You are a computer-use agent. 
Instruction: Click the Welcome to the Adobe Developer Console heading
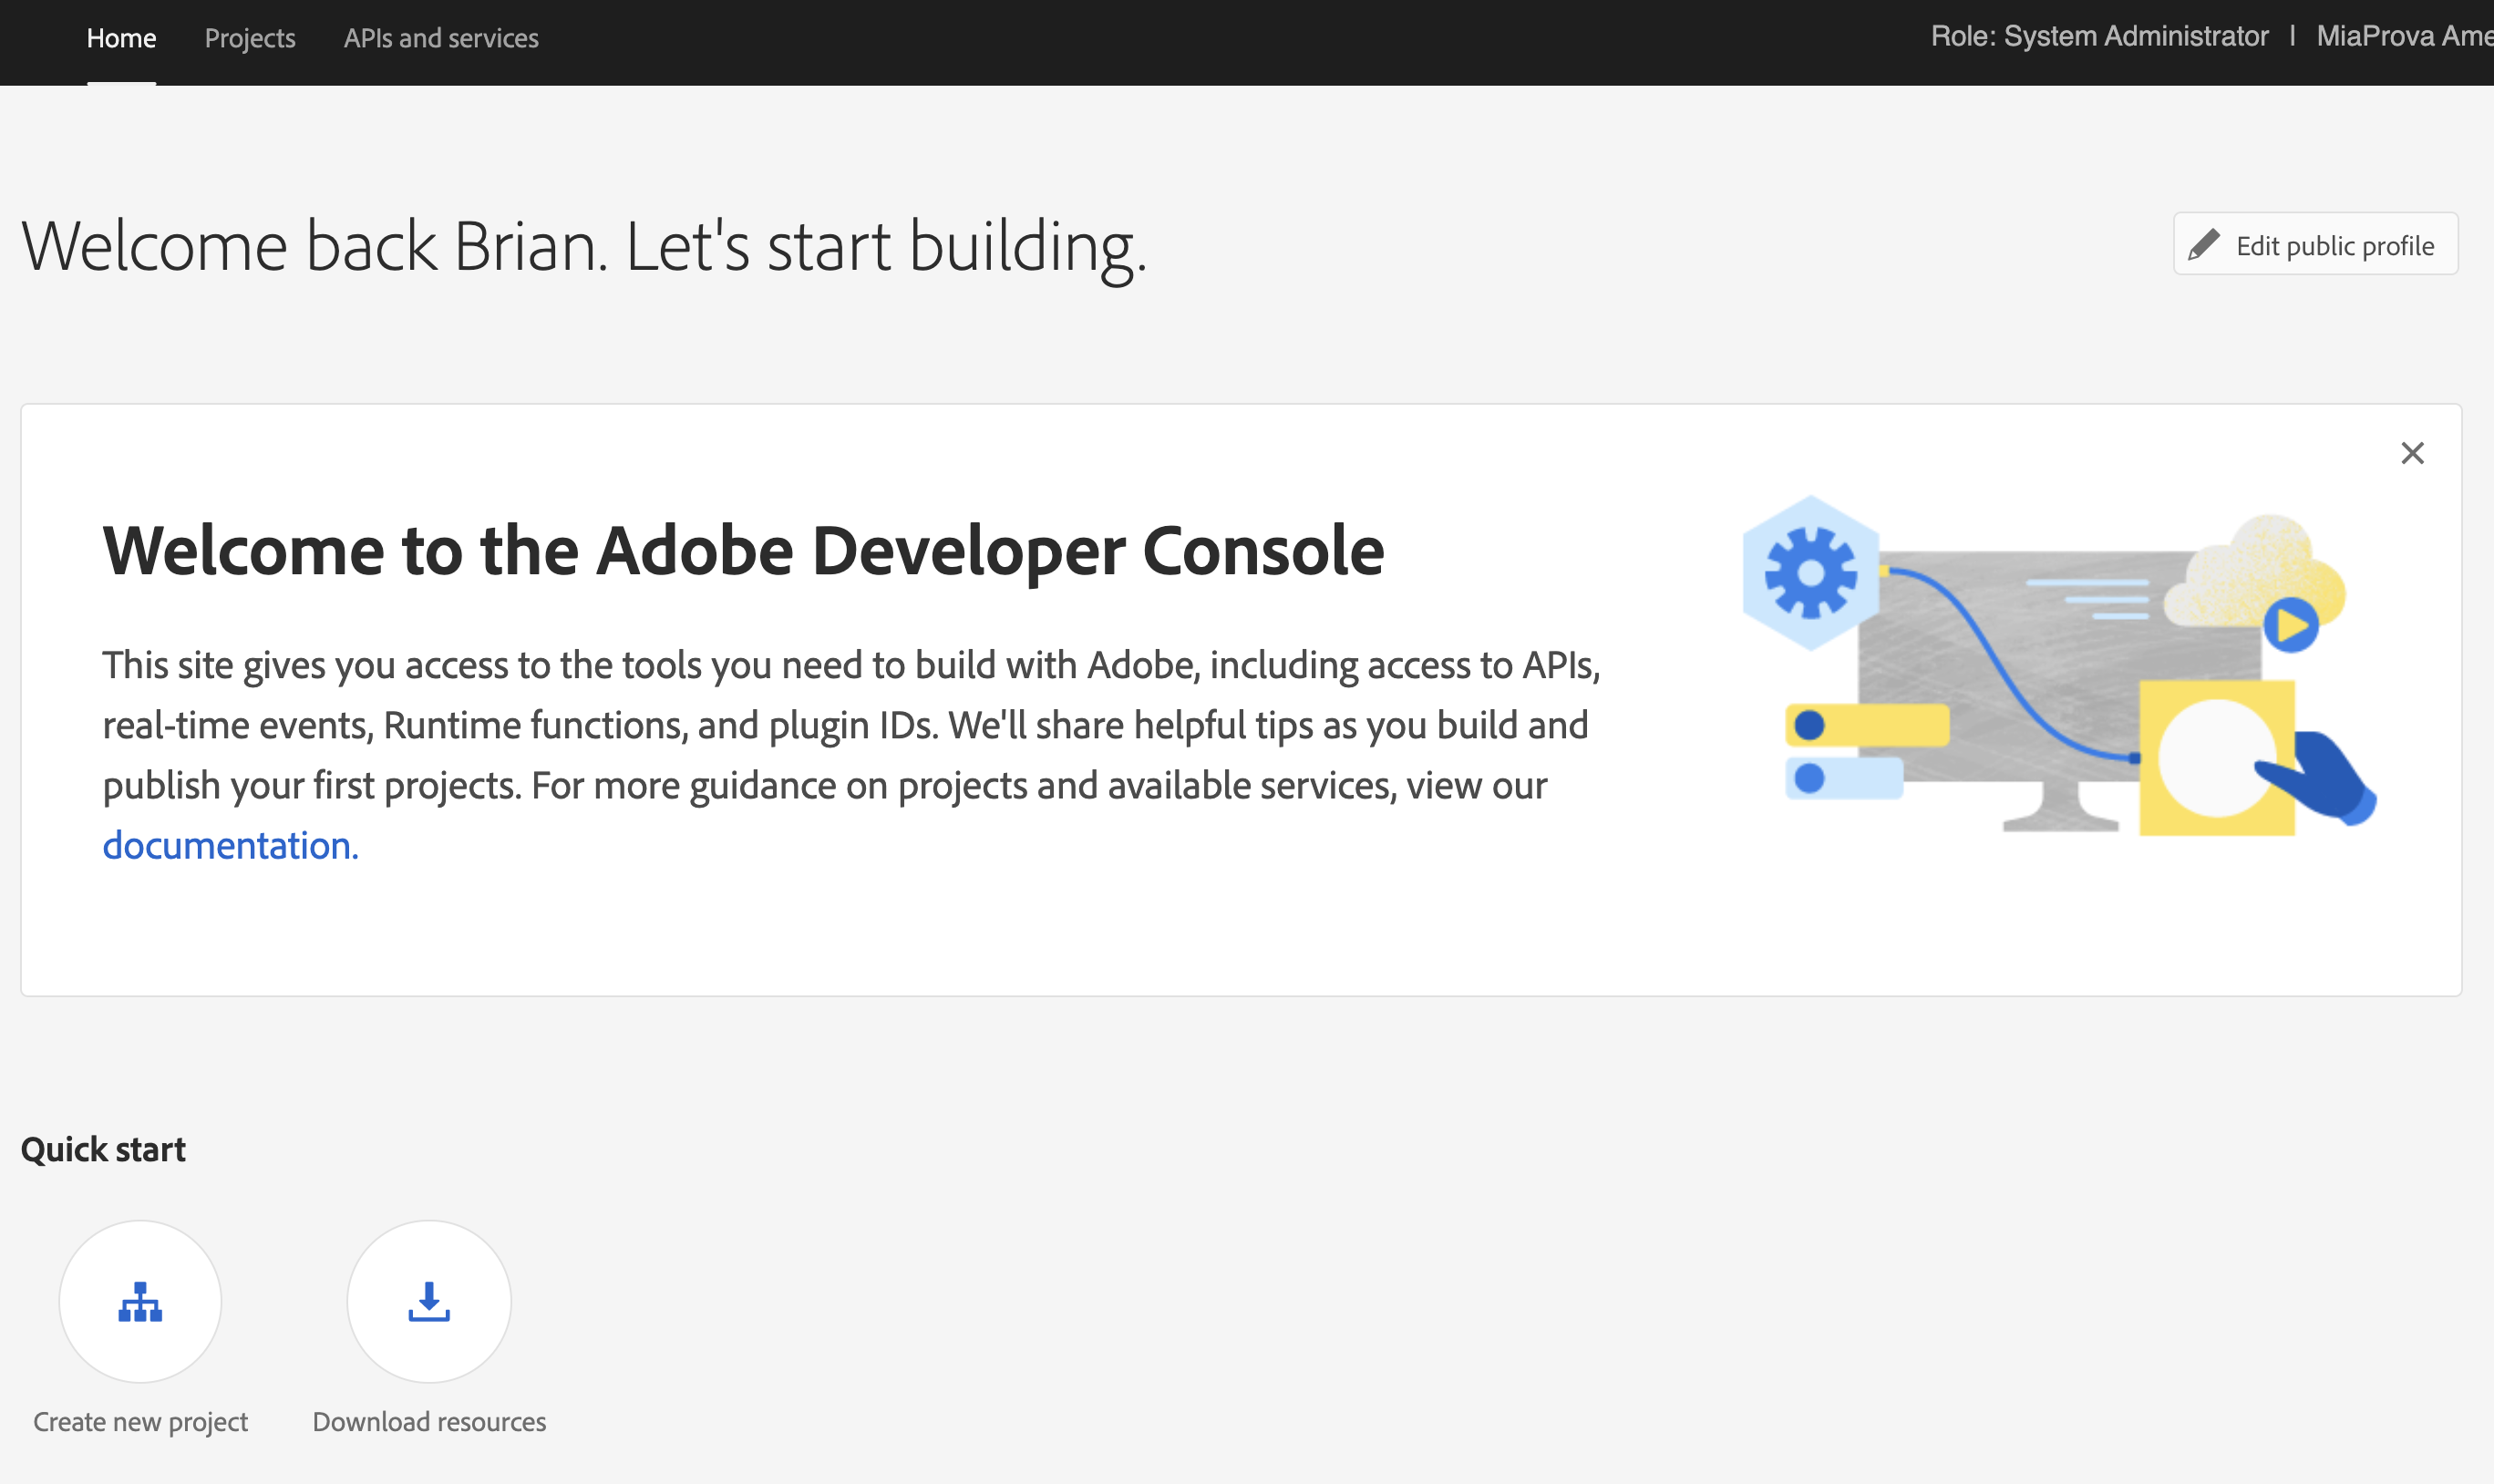coord(743,550)
